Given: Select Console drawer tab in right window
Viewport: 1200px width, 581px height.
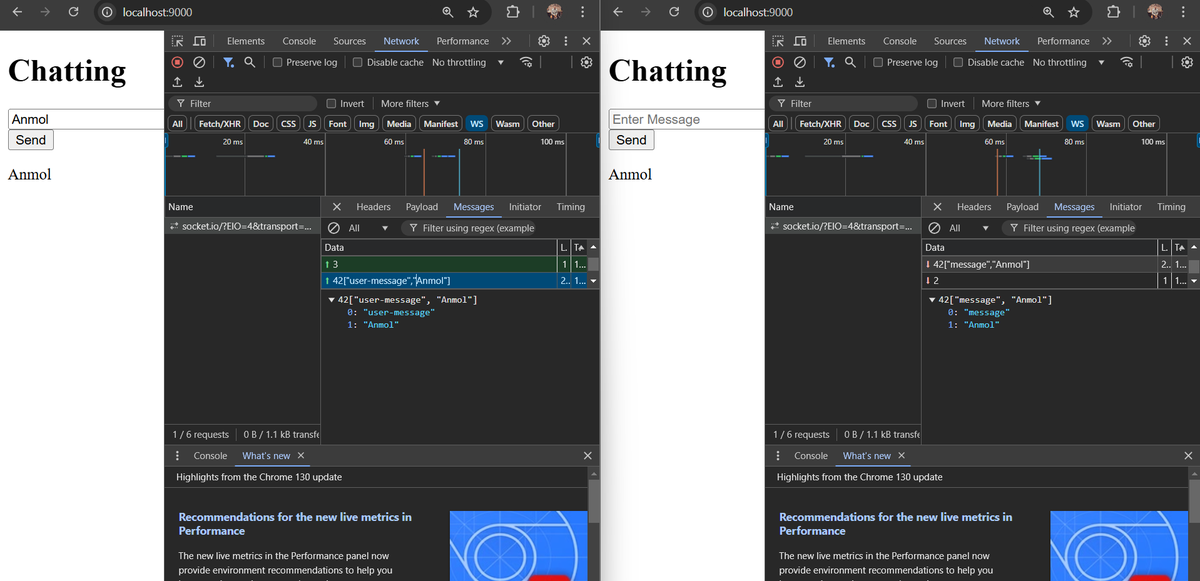Looking at the screenshot, I should (811, 456).
